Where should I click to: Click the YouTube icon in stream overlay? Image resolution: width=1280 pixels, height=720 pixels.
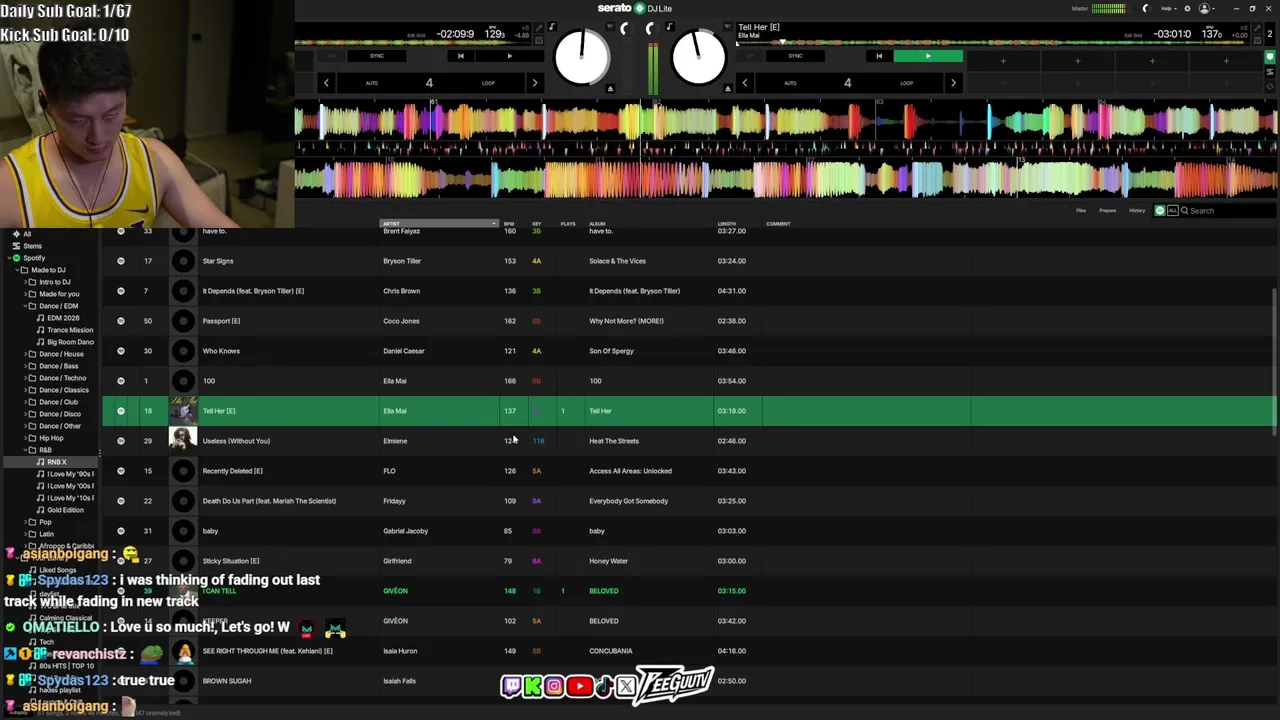(579, 686)
